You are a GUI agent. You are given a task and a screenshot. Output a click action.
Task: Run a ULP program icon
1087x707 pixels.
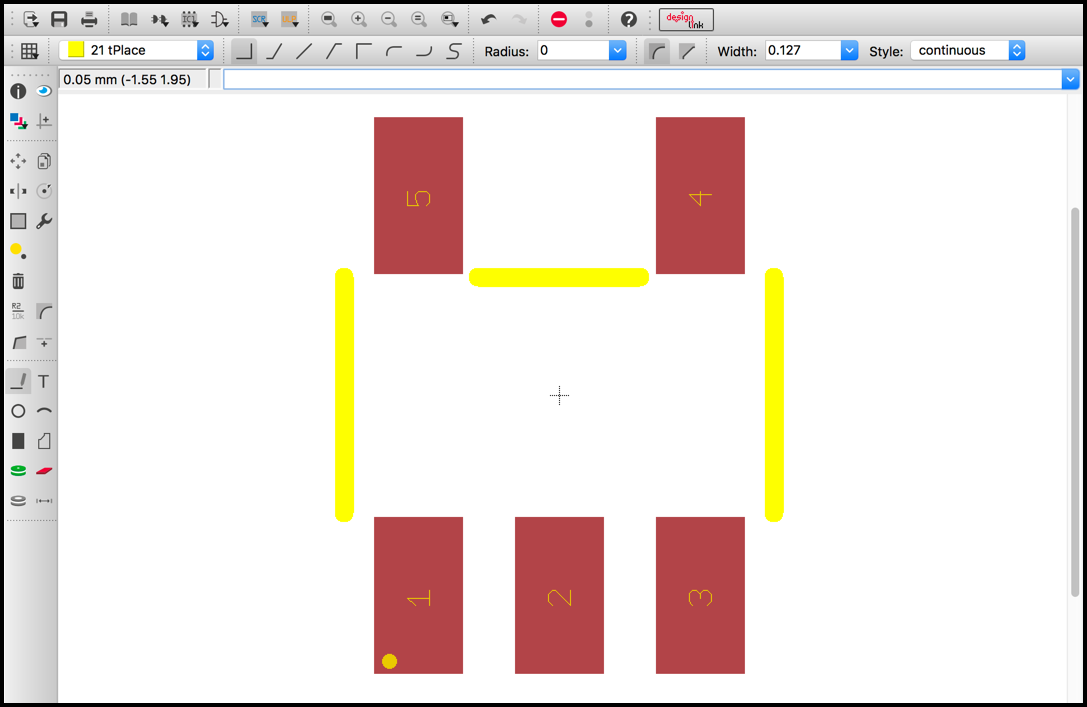(x=290, y=19)
